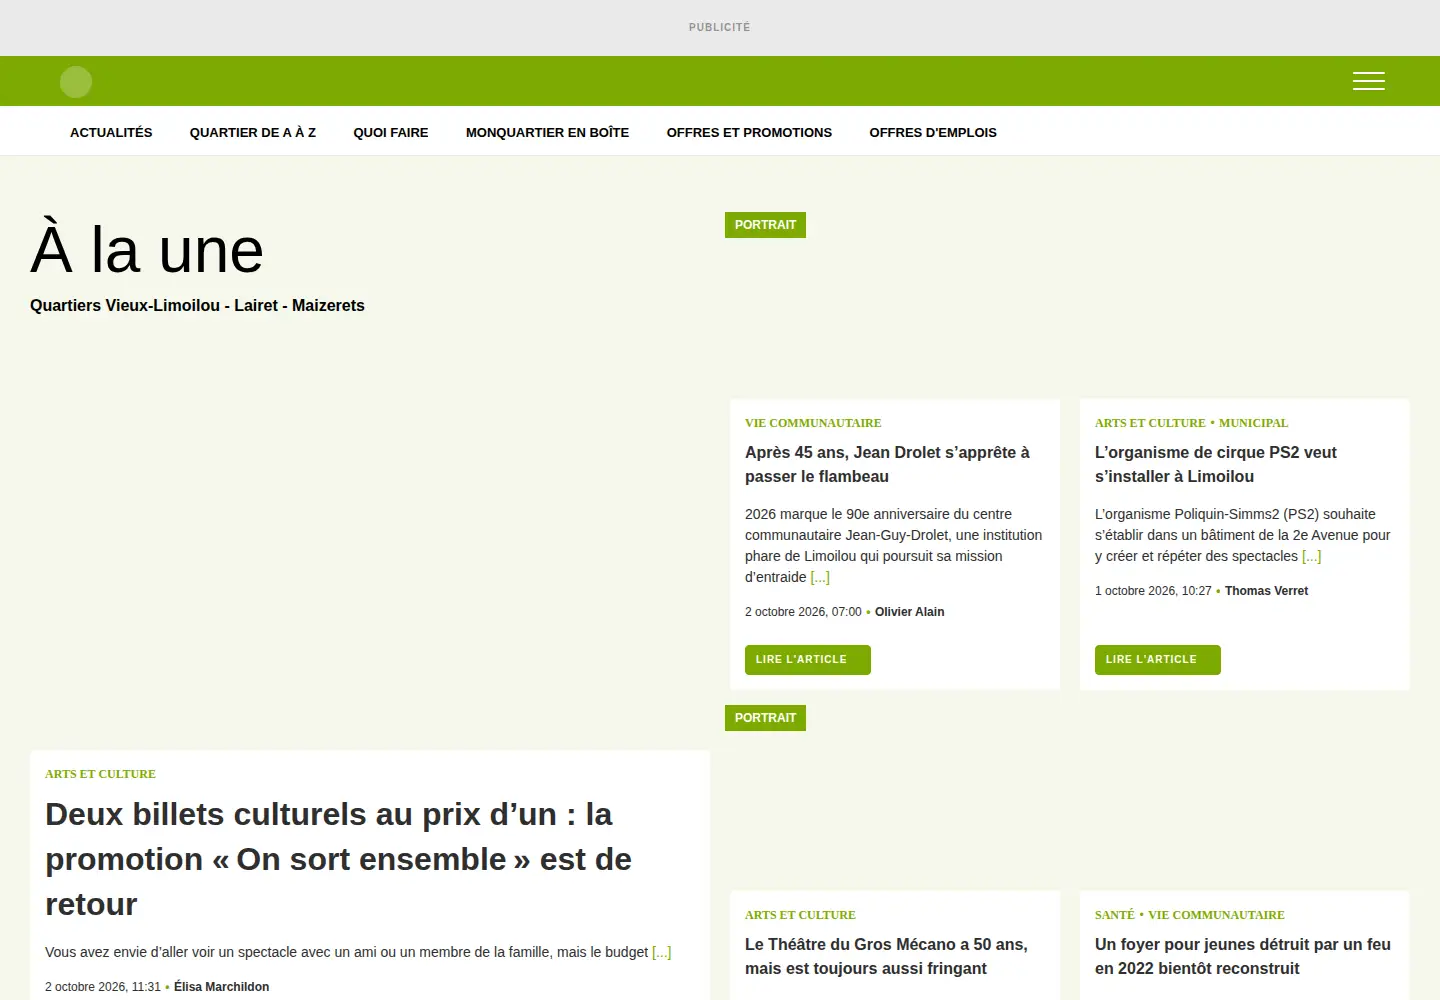Select Quoi faire in the navigation
Viewport: 1440px width, 1000px height.
(x=391, y=132)
